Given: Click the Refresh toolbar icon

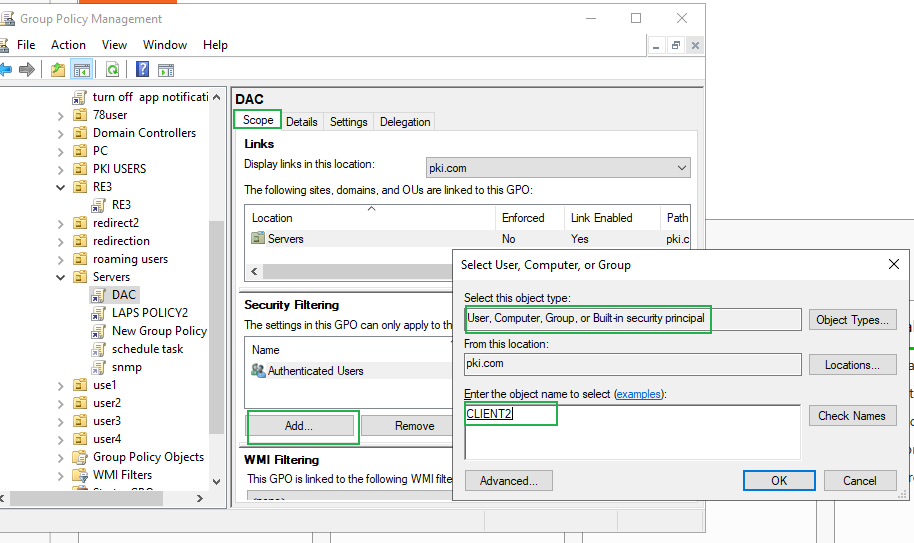Looking at the screenshot, I should [x=113, y=70].
